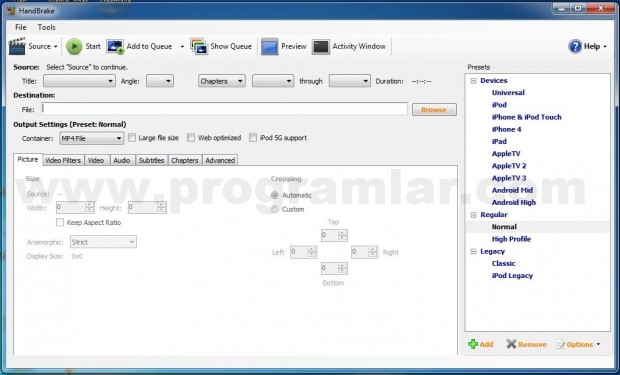Open the Chapters dropdown
The image size is (620, 375).
click(221, 81)
